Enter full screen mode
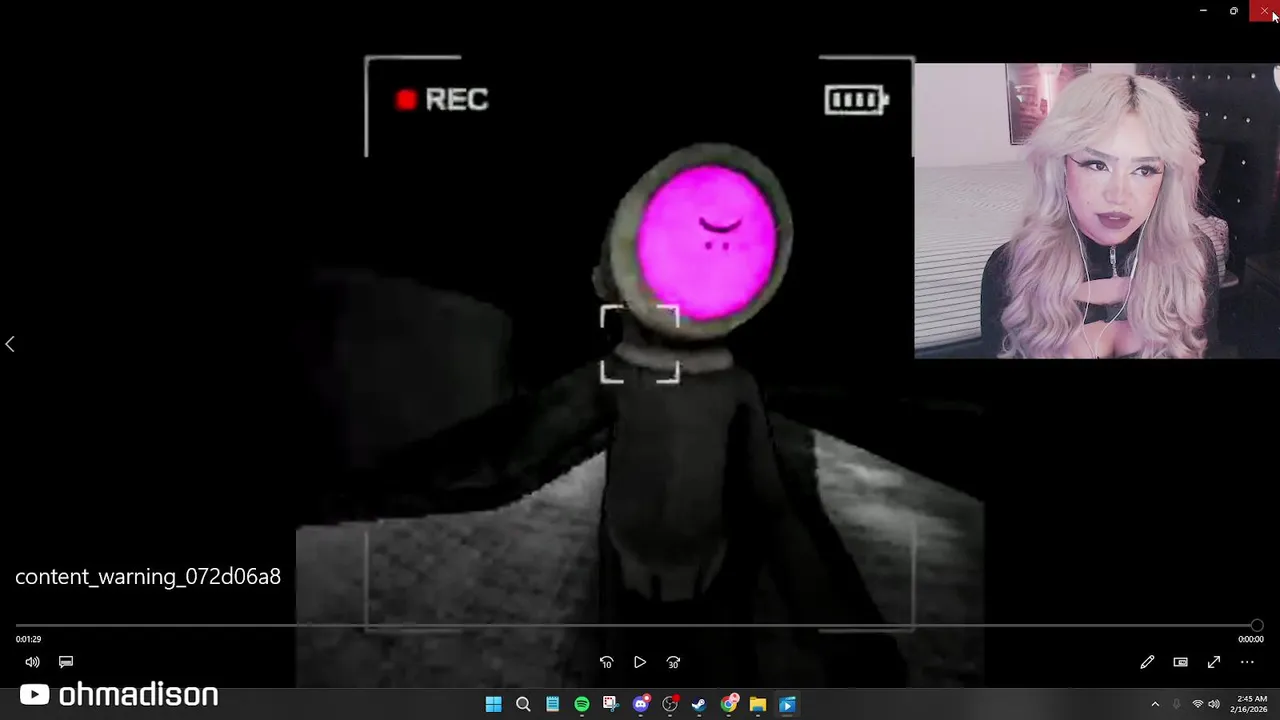This screenshot has height=720, width=1280. [1214, 662]
